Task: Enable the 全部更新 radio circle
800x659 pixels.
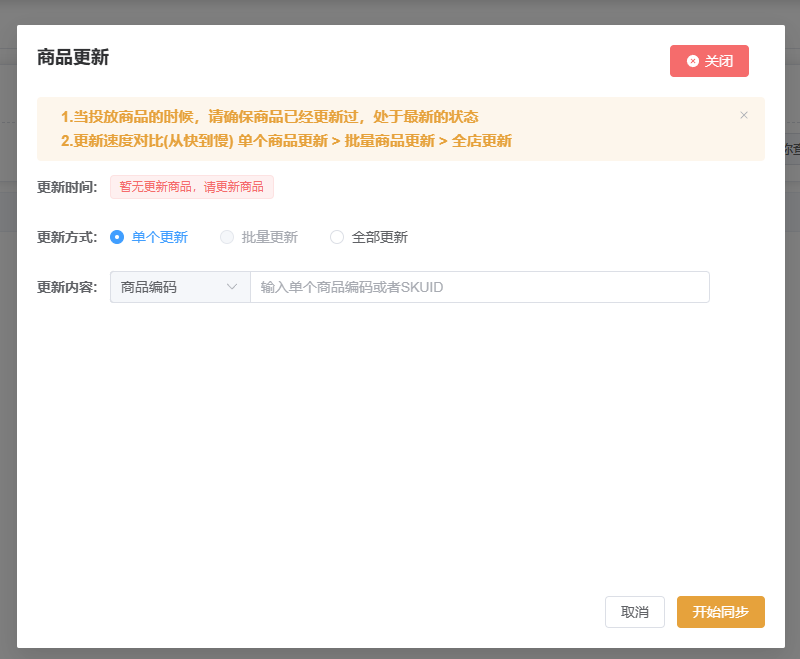Action: point(337,237)
